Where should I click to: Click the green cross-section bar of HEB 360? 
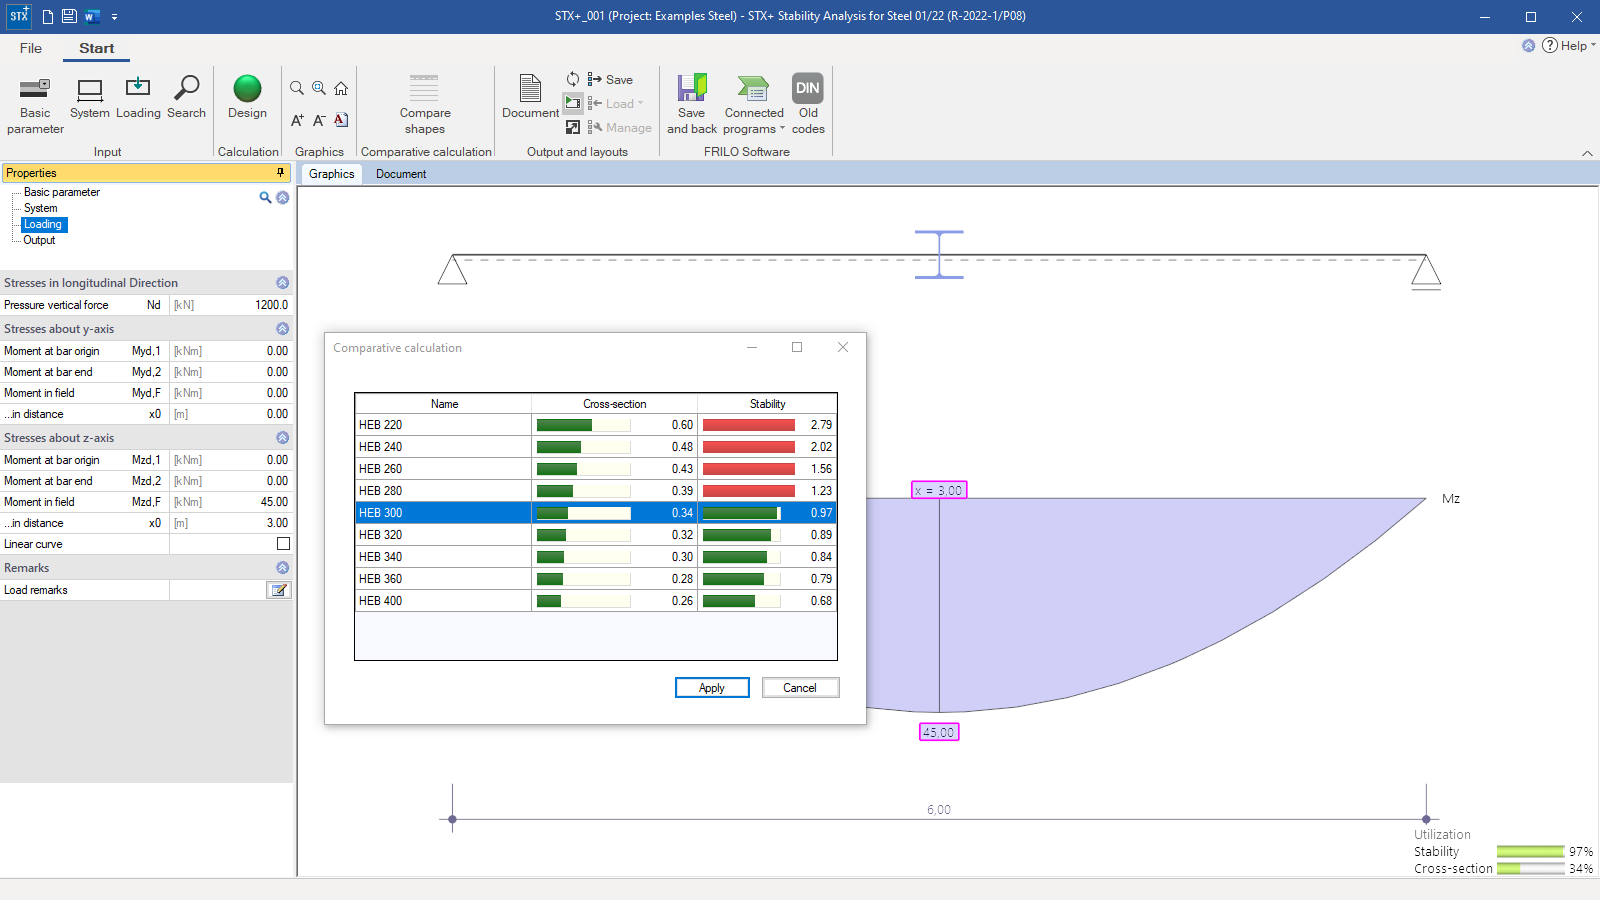[x=550, y=579]
